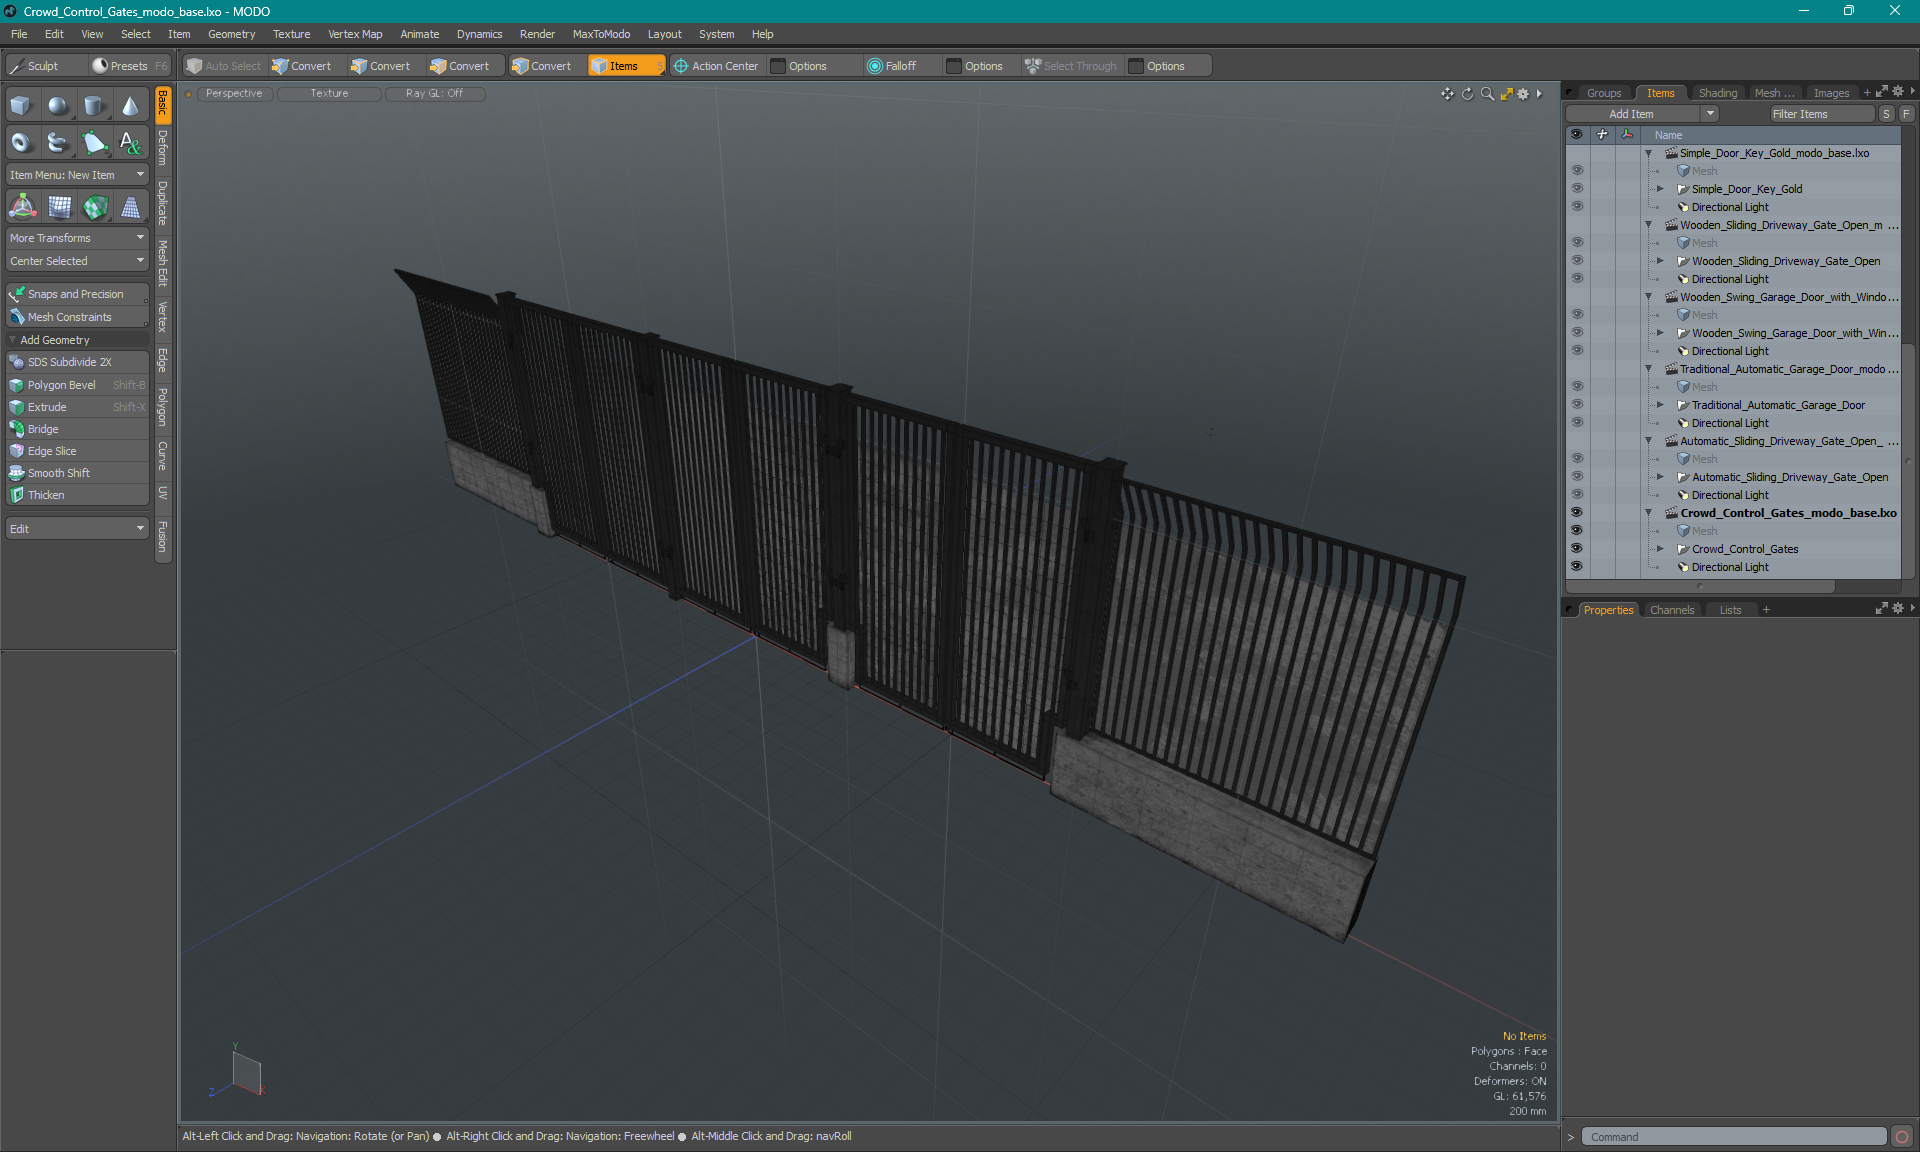Screen dimensions: 1920x1152
Task: Click the Presets button
Action: [x=130, y=66]
